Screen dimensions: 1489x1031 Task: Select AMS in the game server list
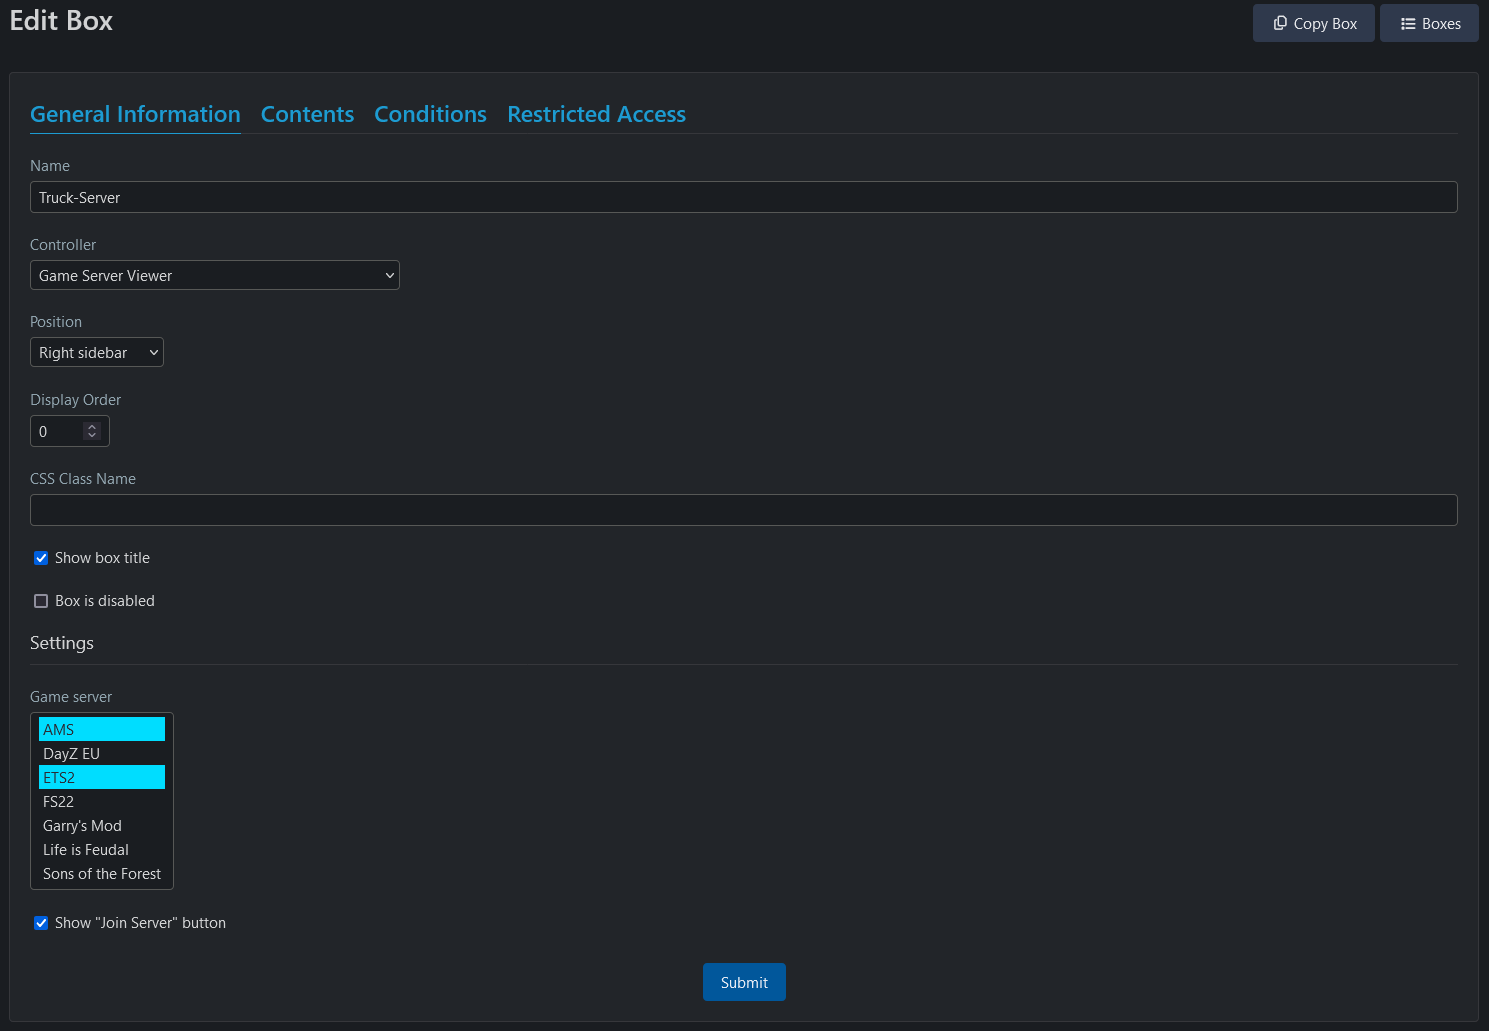coord(101,729)
